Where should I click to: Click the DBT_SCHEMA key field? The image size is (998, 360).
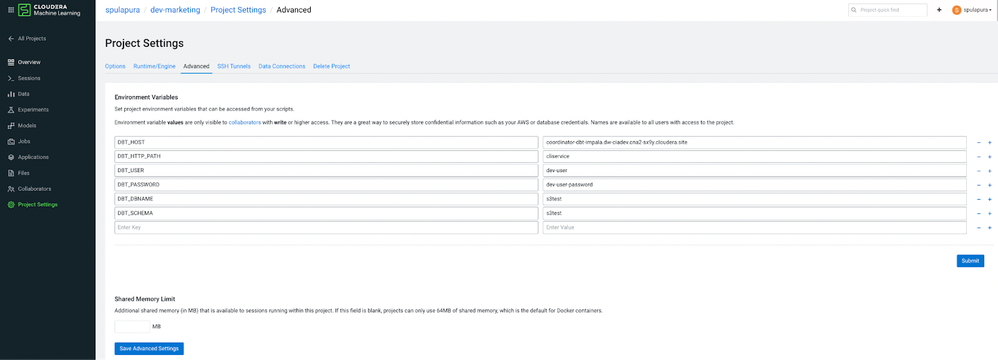coord(326,213)
